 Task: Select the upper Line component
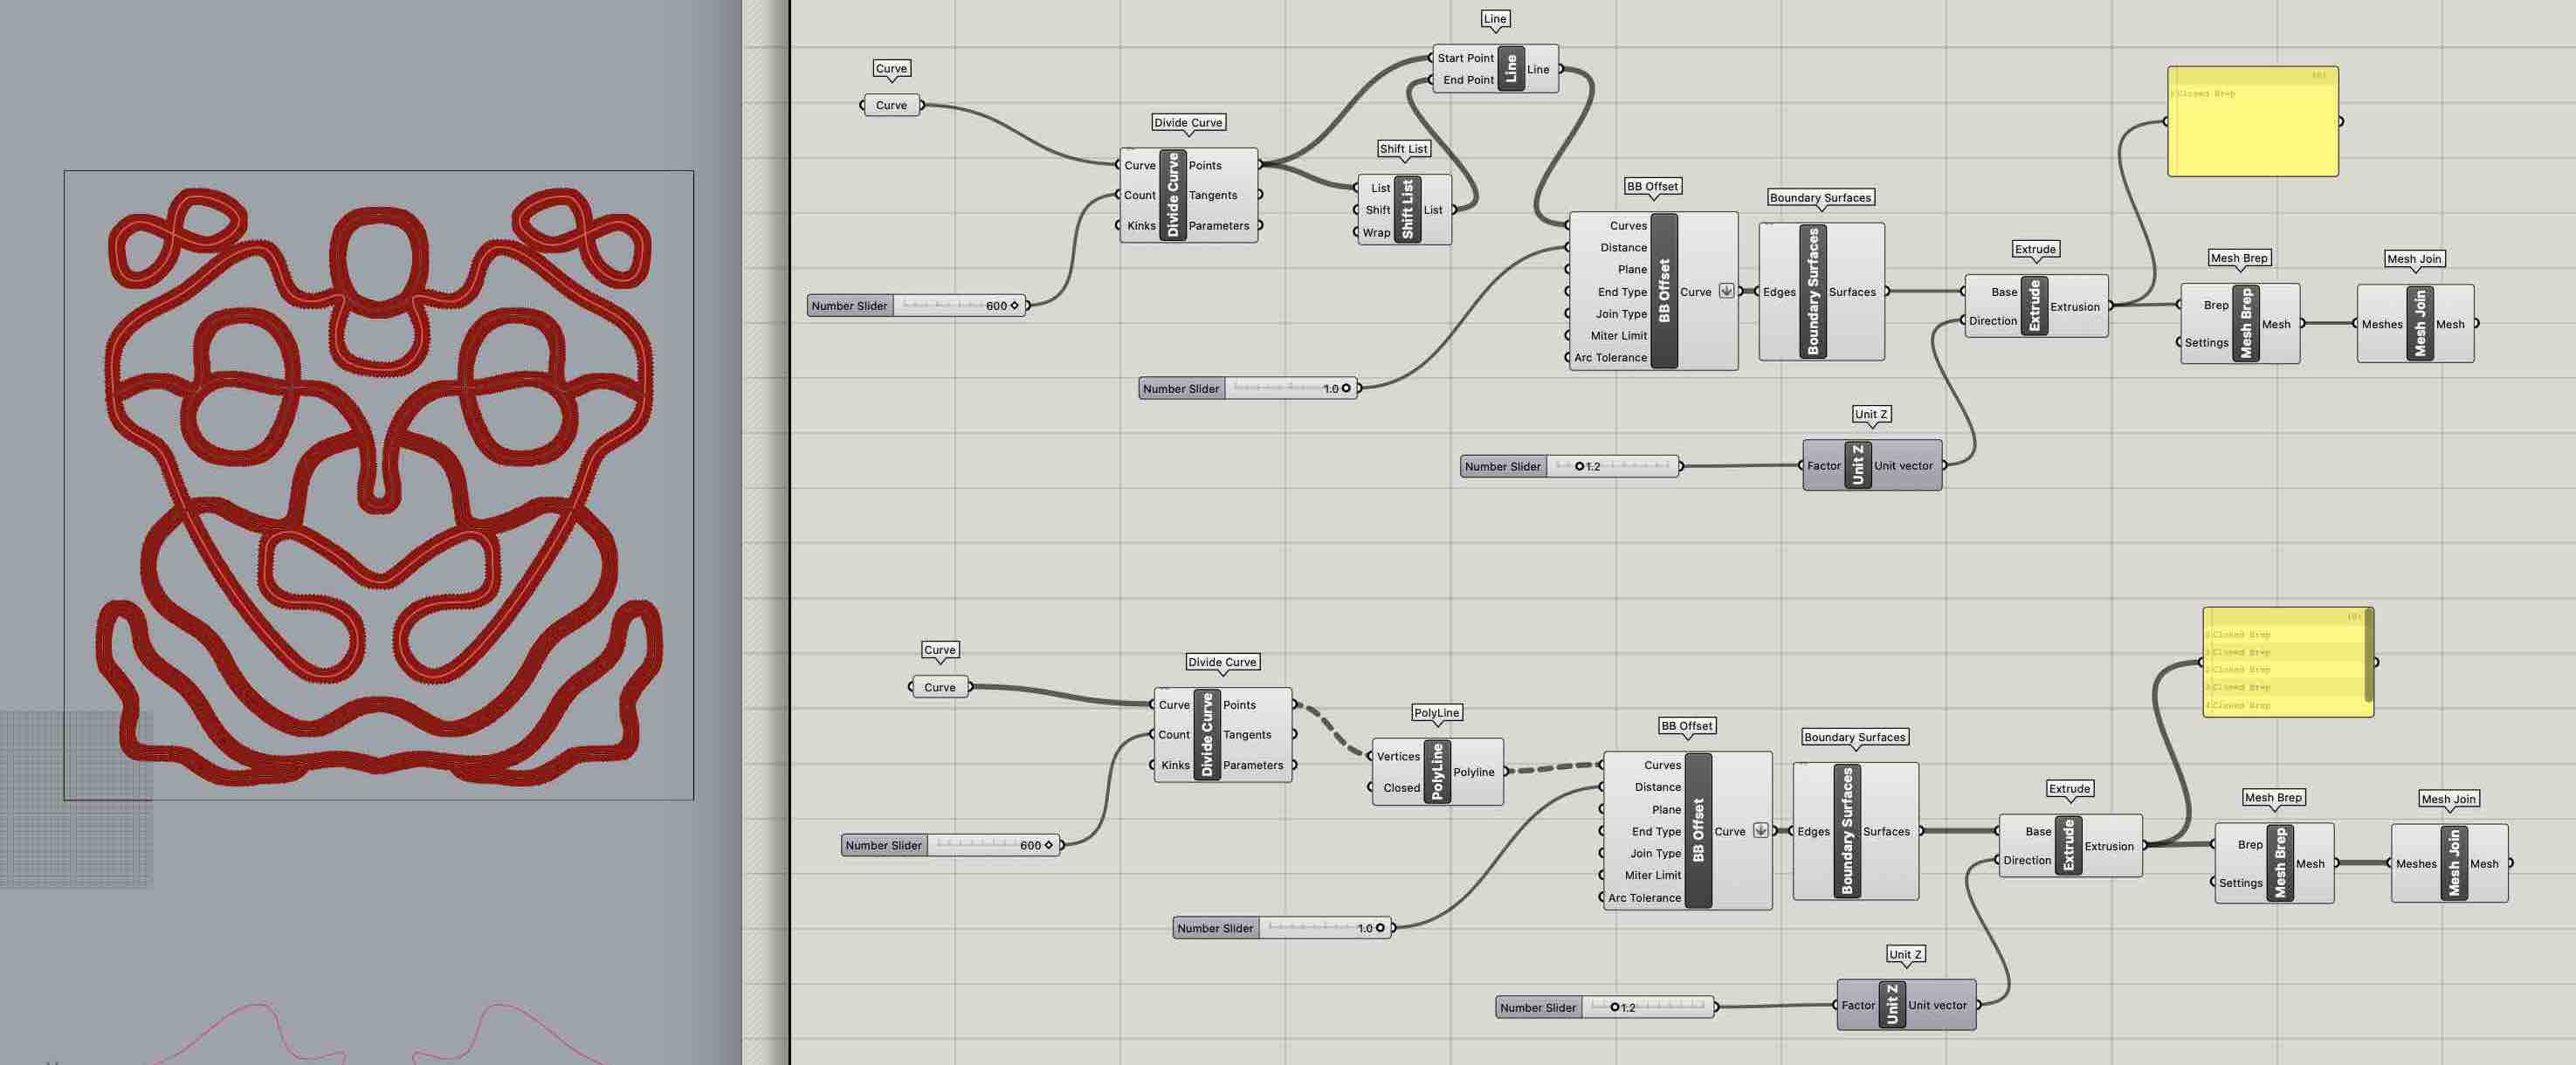1510,68
